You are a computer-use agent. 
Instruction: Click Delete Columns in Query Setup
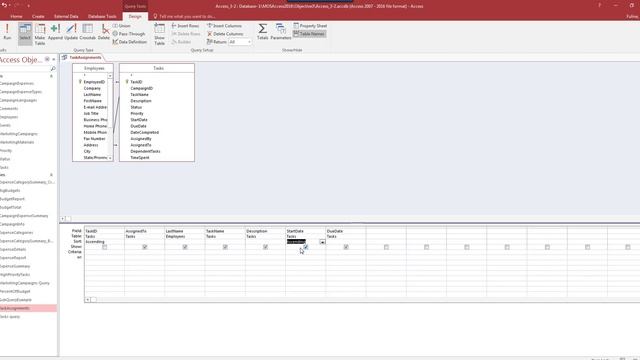pyautogui.click(x=225, y=34)
